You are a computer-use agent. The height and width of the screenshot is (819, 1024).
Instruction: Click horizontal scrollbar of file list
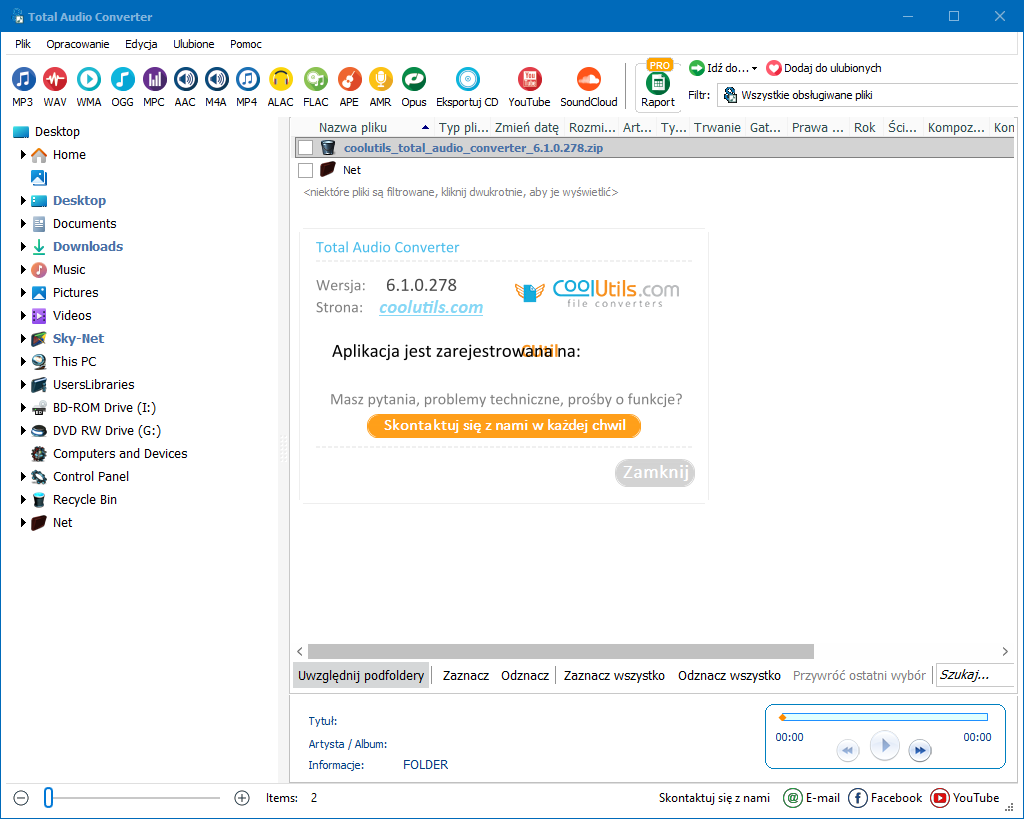[561, 651]
